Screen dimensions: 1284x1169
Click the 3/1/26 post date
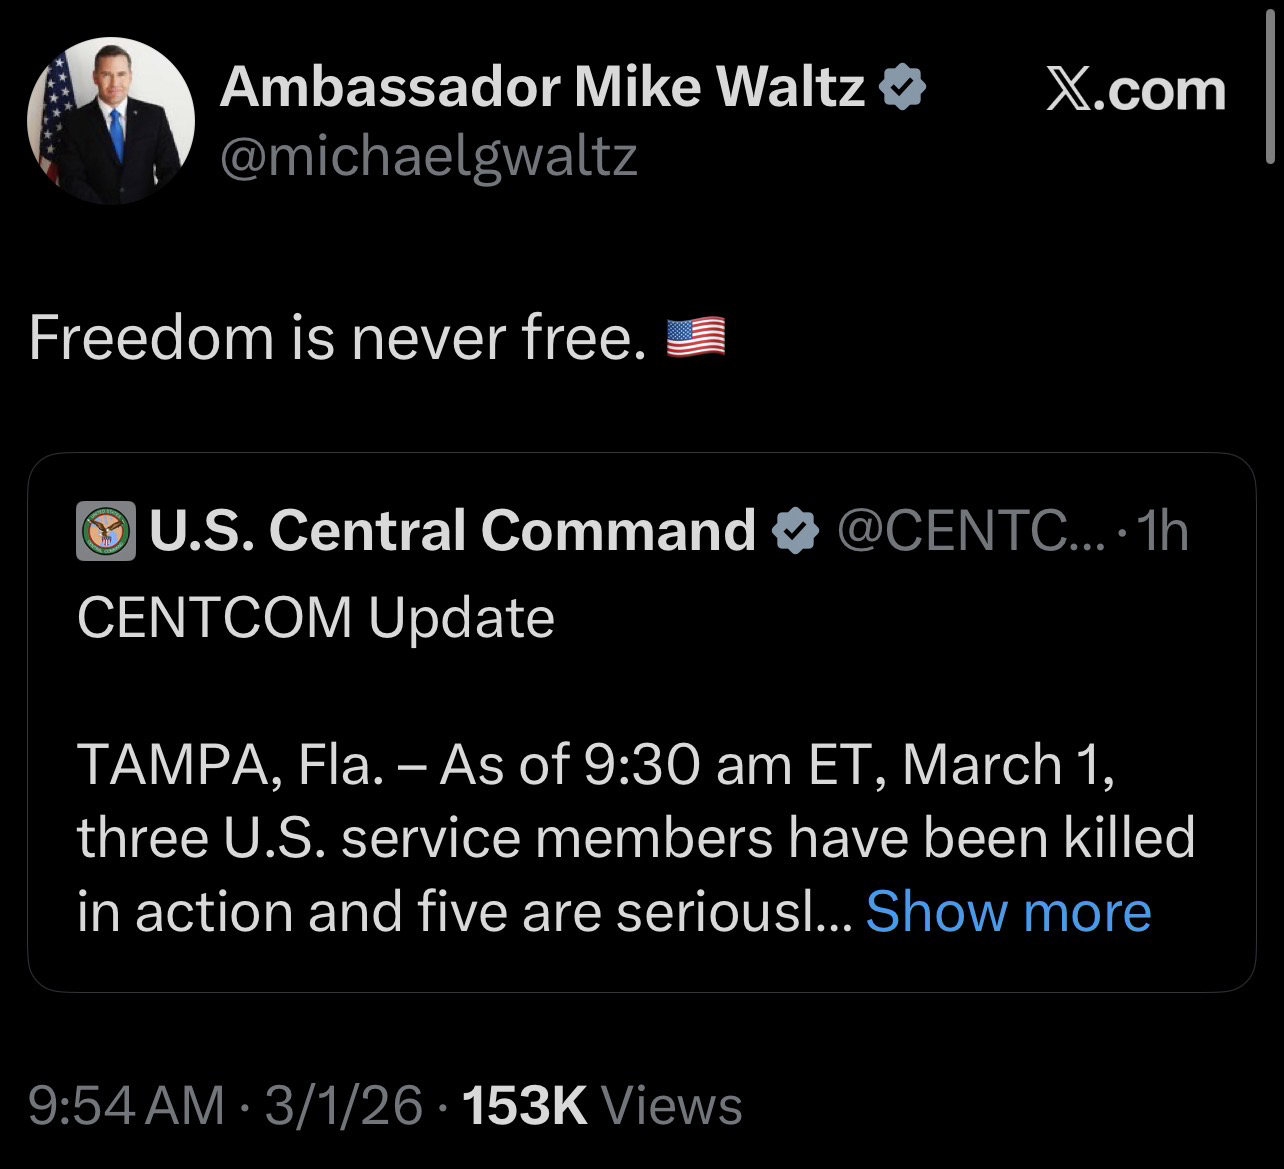pyautogui.click(x=342, y=1105)
